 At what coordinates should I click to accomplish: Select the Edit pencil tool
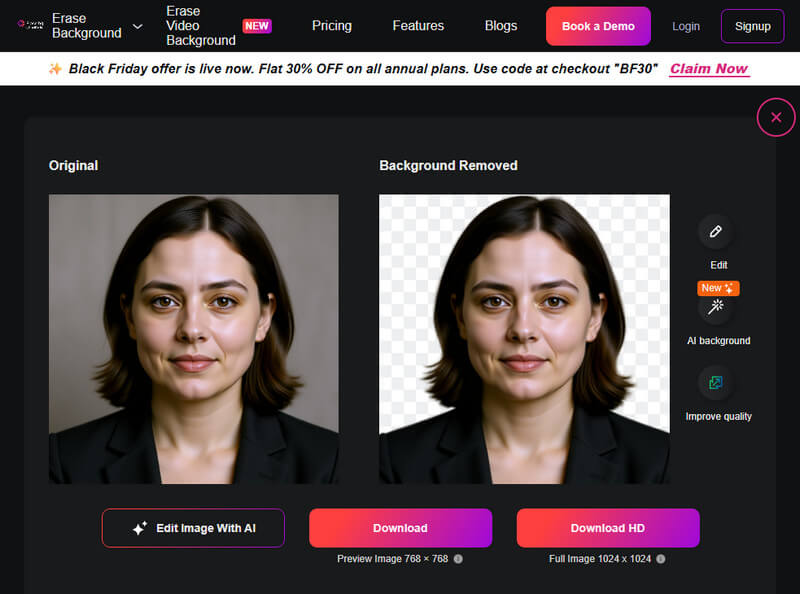pos(717,233)
